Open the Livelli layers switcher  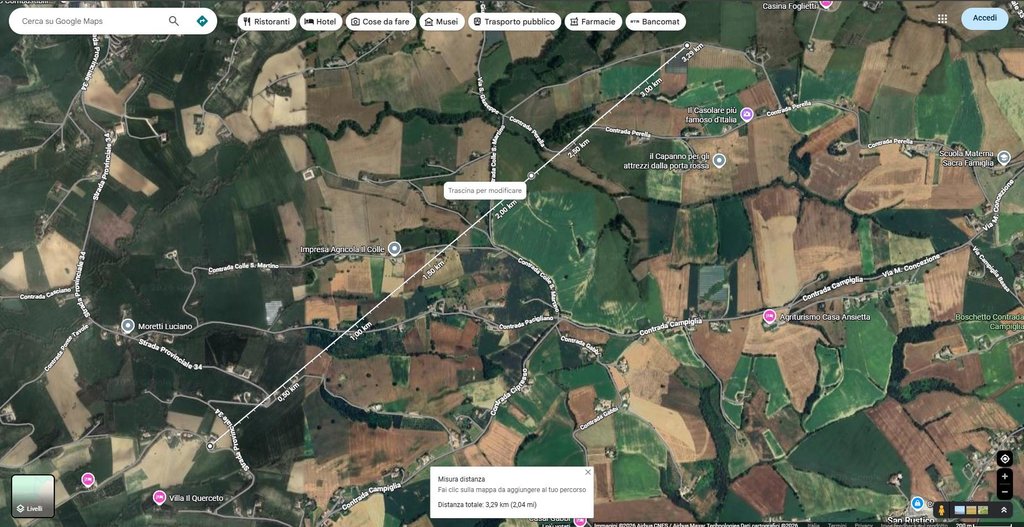[x=33, y=496]
